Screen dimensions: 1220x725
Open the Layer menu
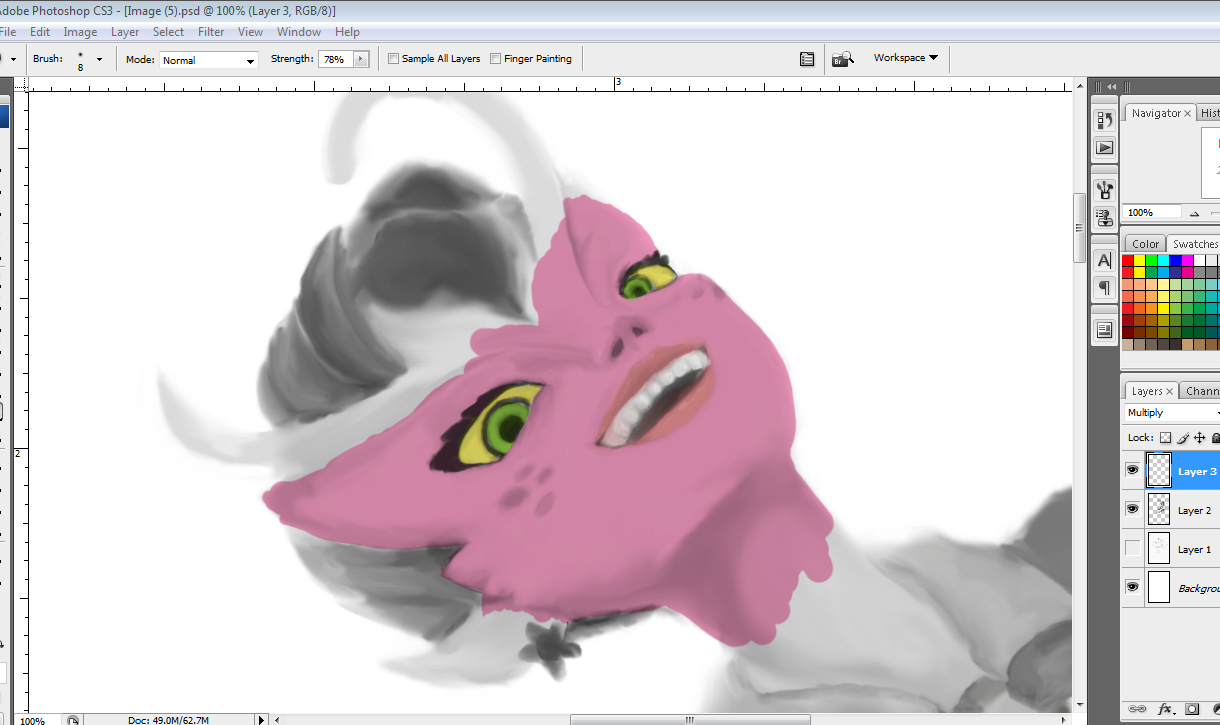[x=125, y=32]
